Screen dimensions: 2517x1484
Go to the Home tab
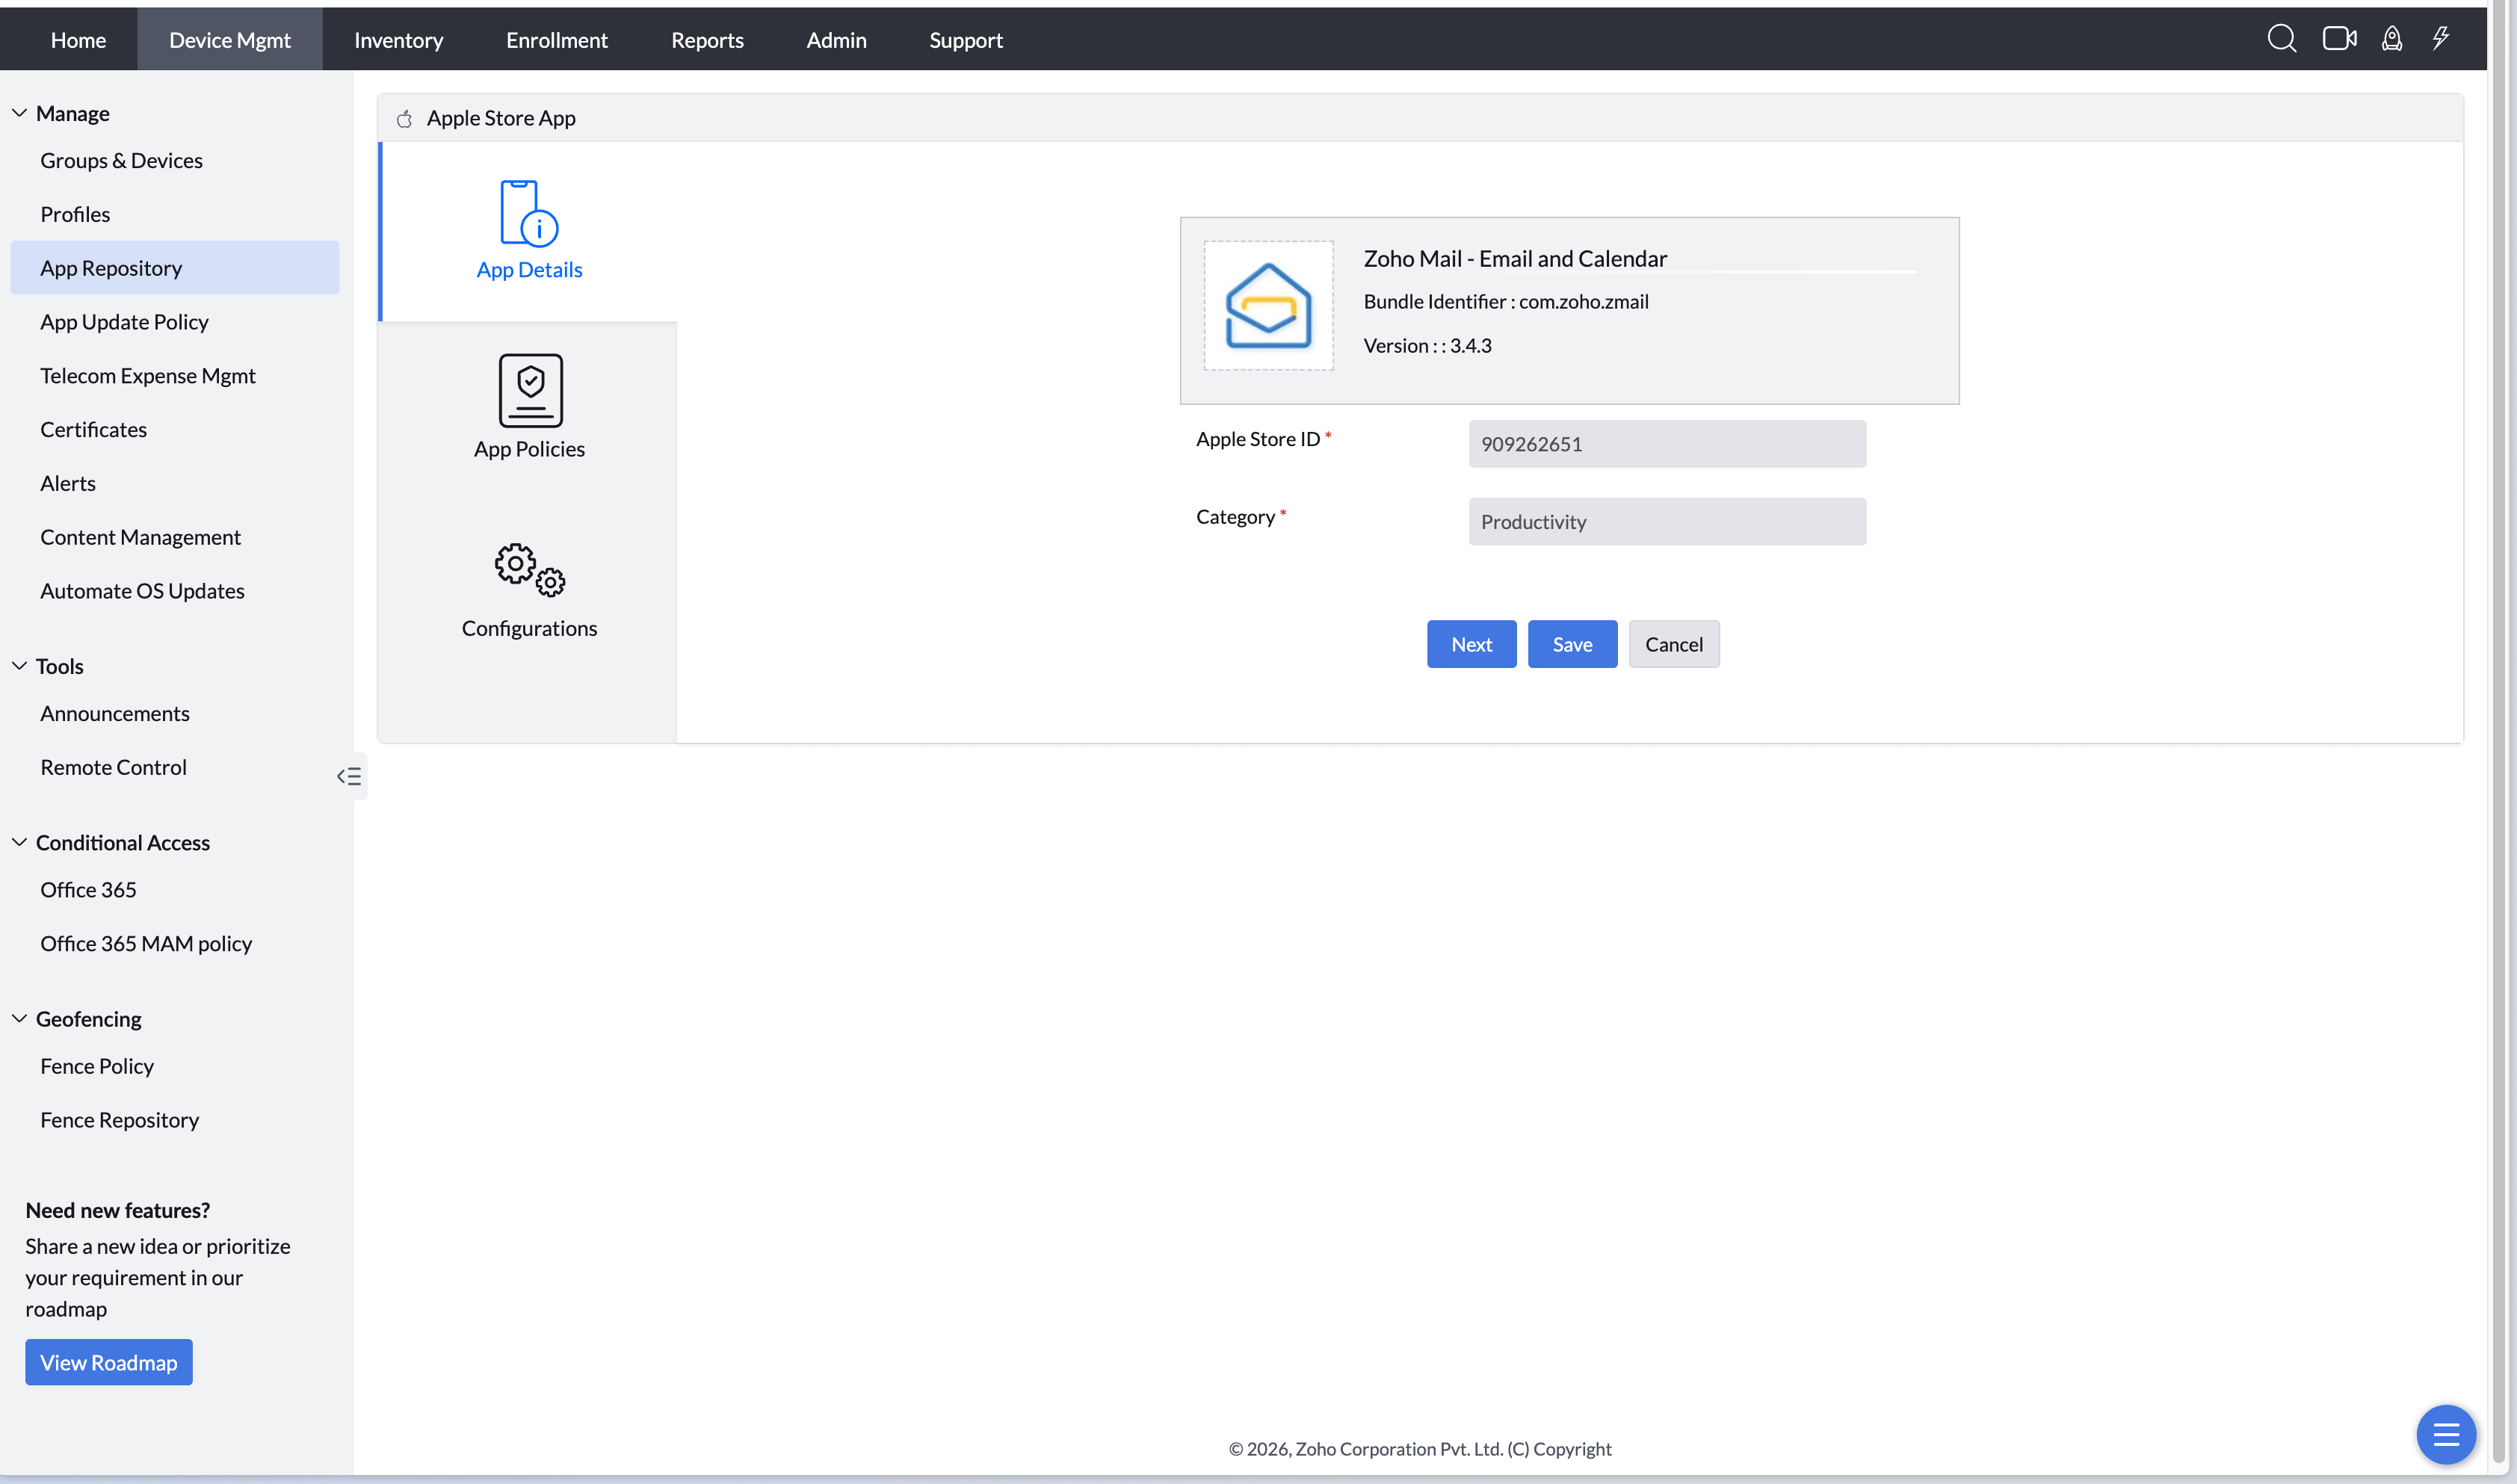click(78, 39)
